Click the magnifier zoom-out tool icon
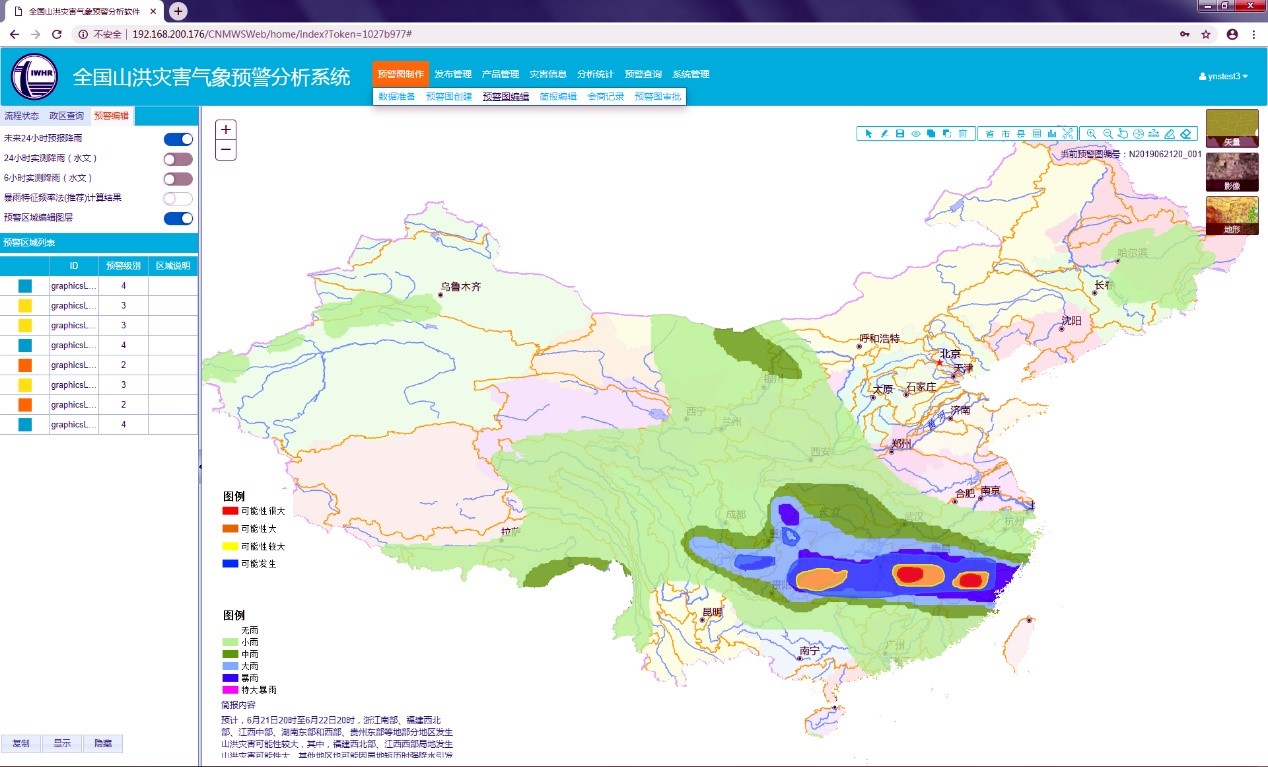1268x767 pixels. point(1107,133)
